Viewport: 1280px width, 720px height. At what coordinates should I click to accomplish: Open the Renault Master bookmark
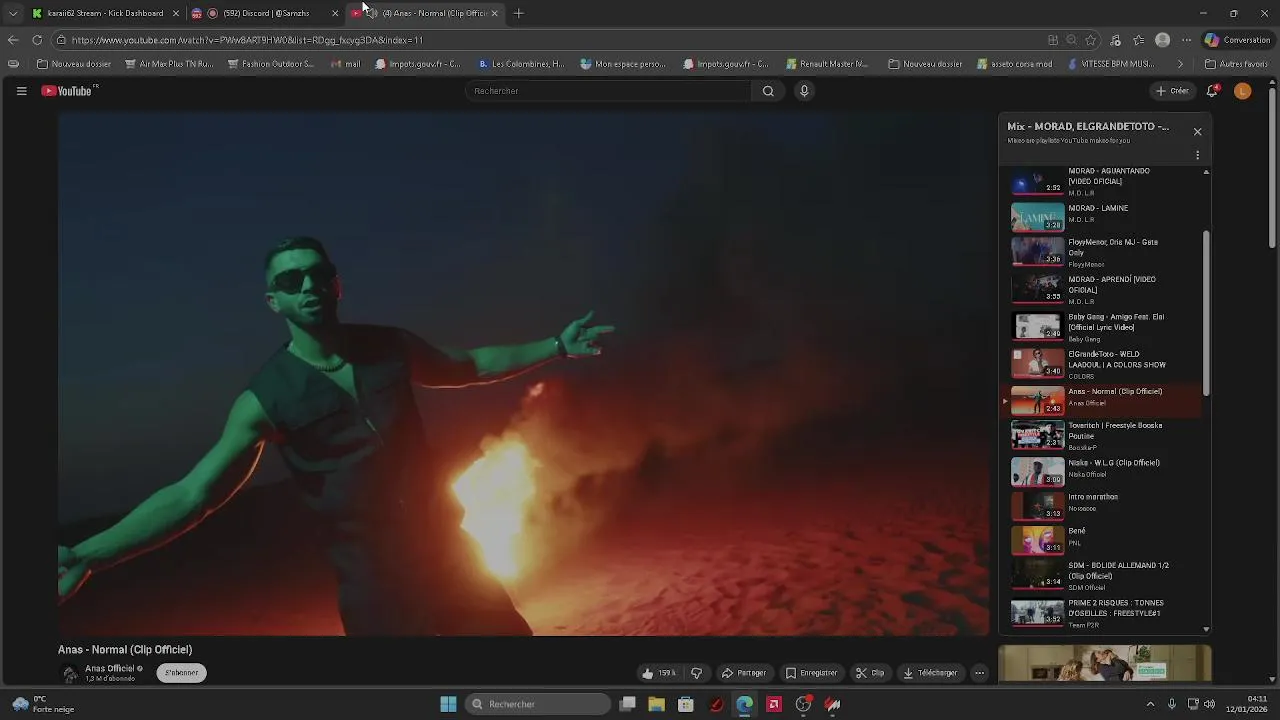[827, 64]
